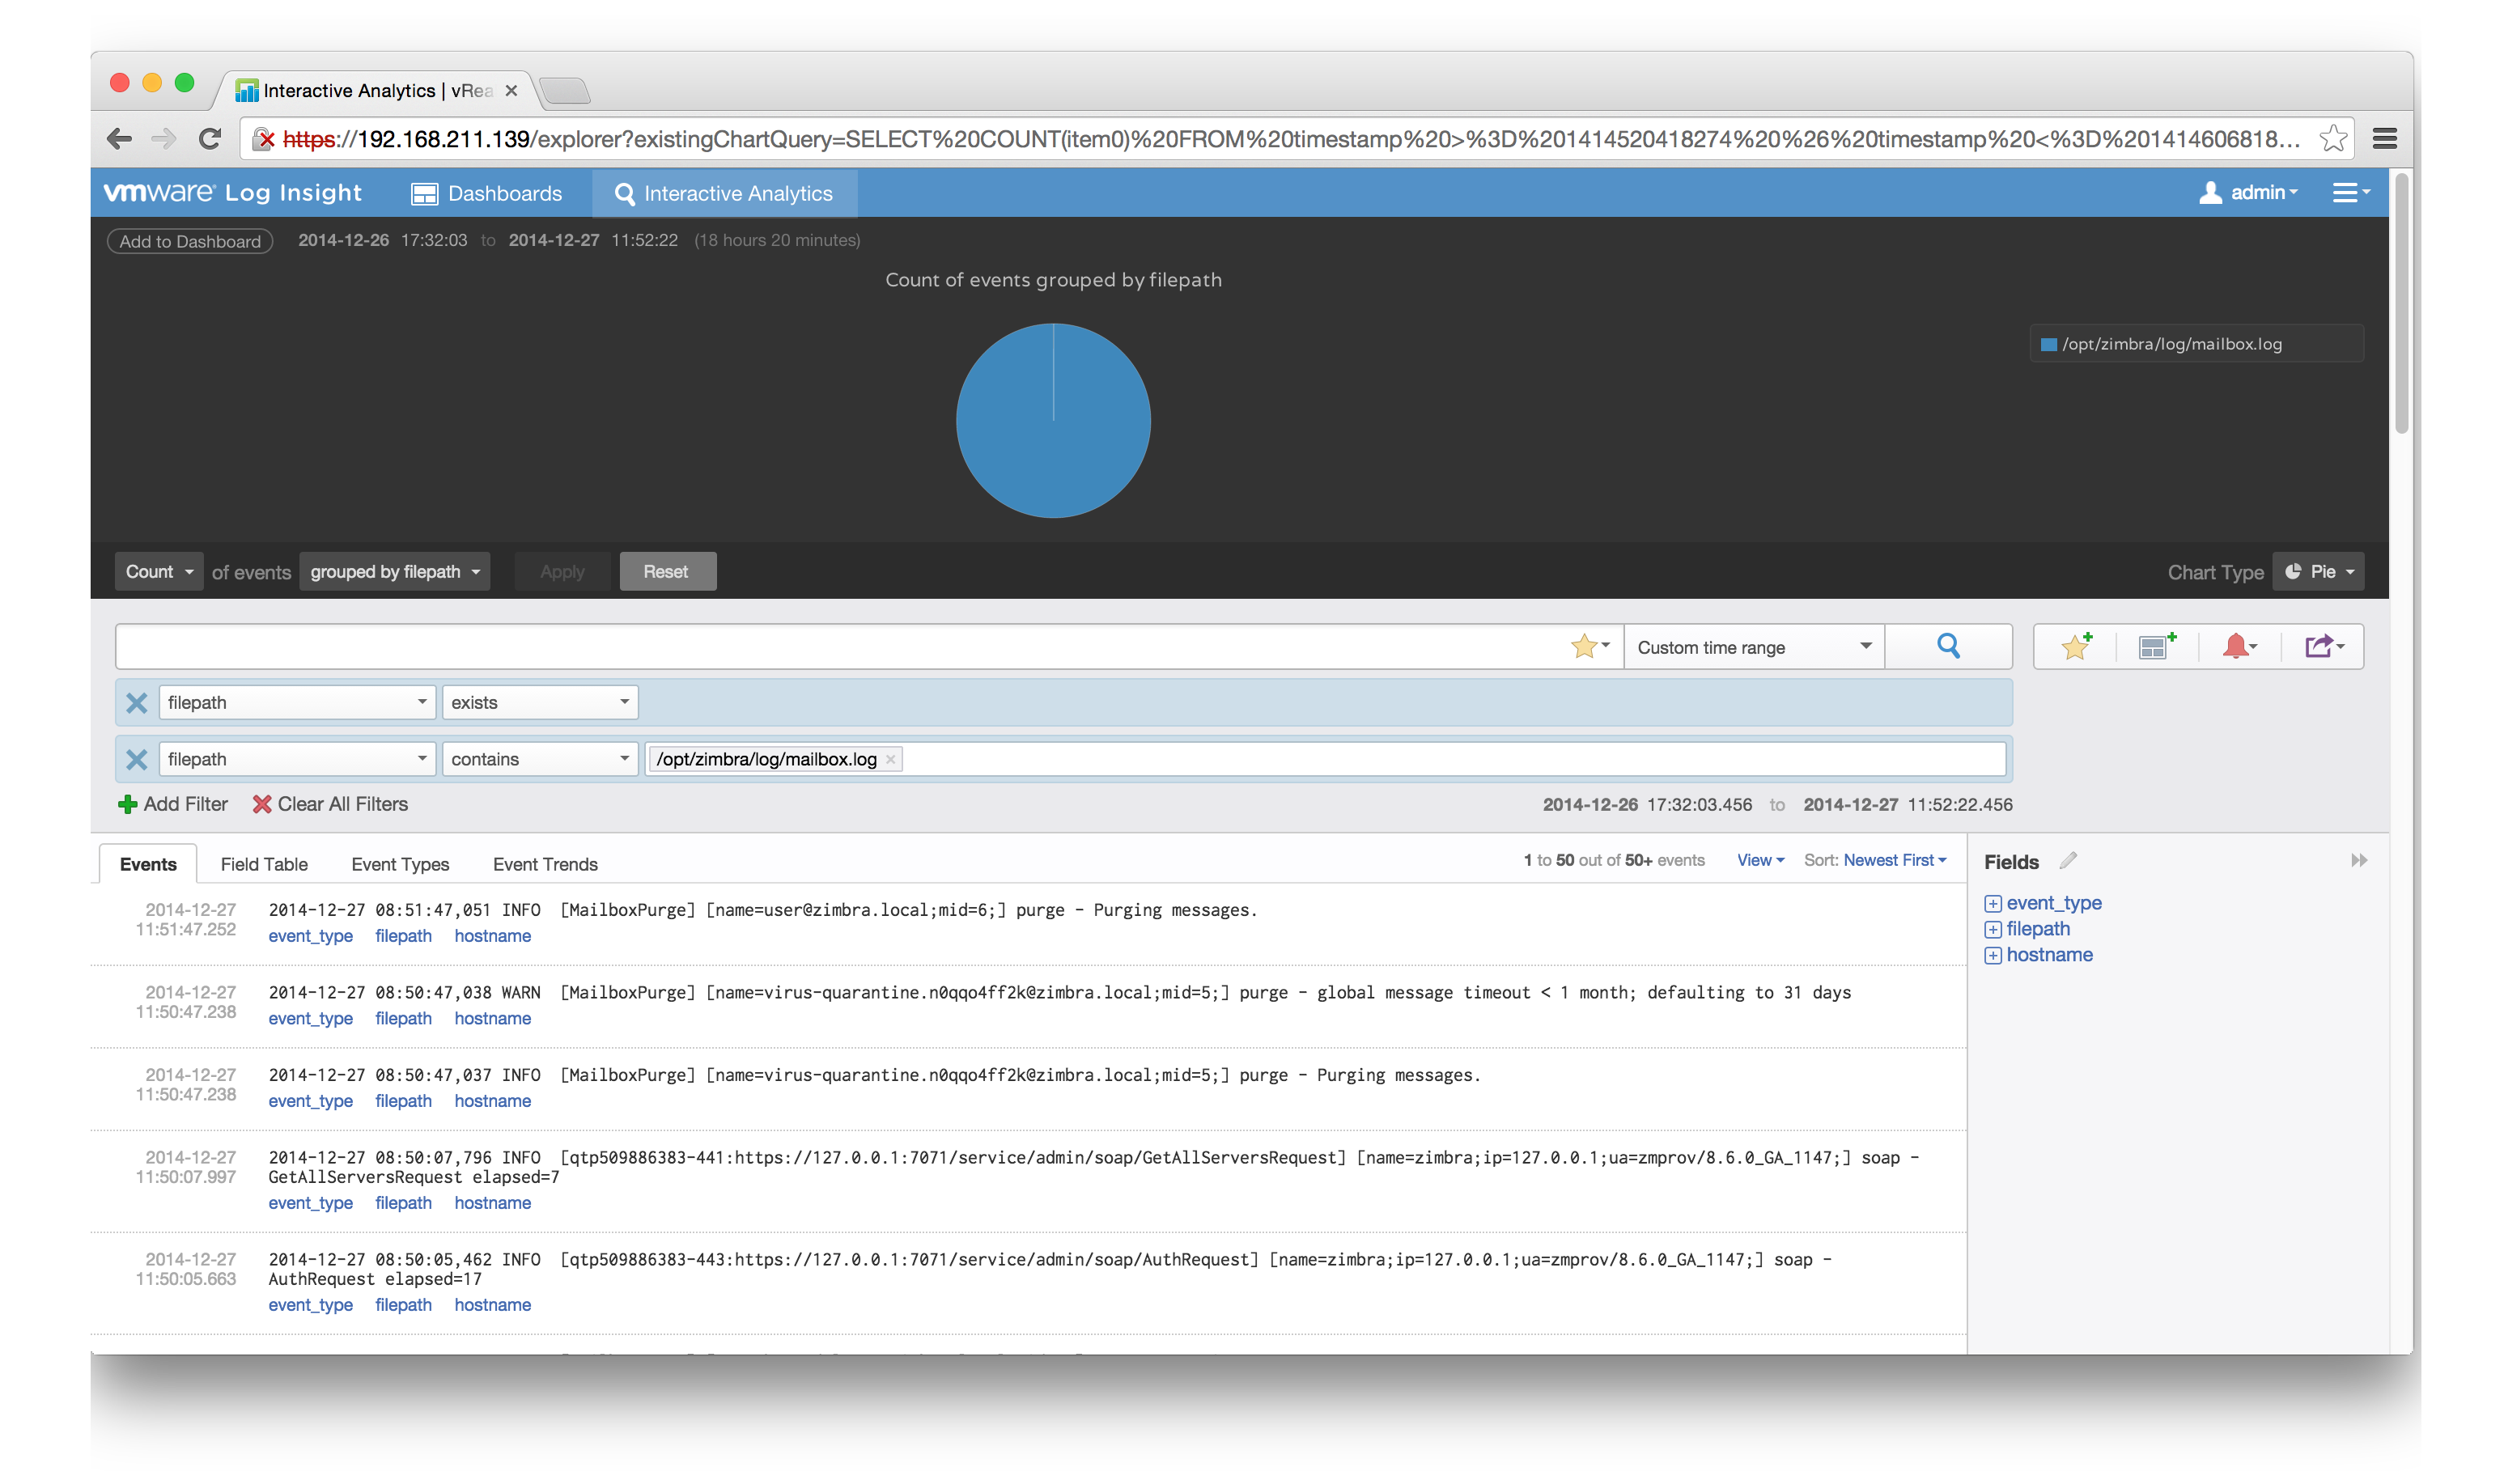
Task: Remove the 'filepath exists' filter
Action: point(137,703)
